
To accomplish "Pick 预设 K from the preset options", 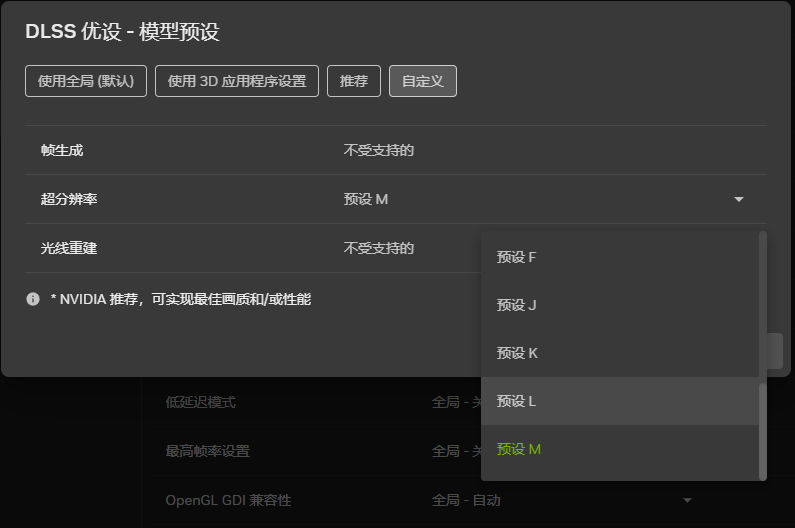I will tap(518, 353).
